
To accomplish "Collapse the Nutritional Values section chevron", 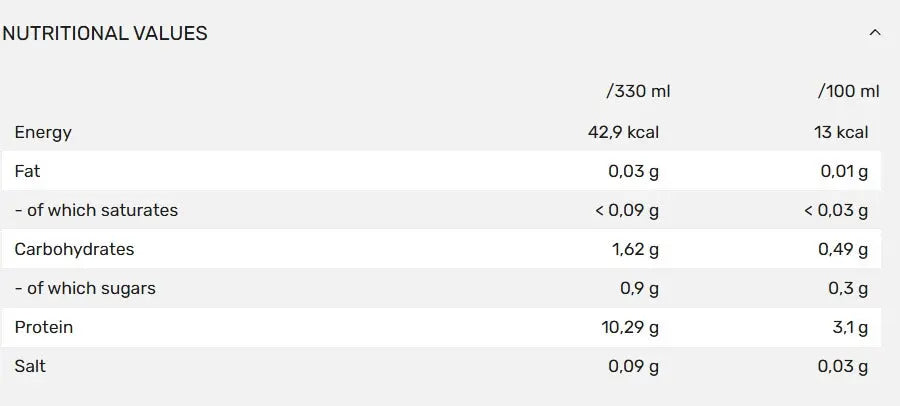I will 875,33.
